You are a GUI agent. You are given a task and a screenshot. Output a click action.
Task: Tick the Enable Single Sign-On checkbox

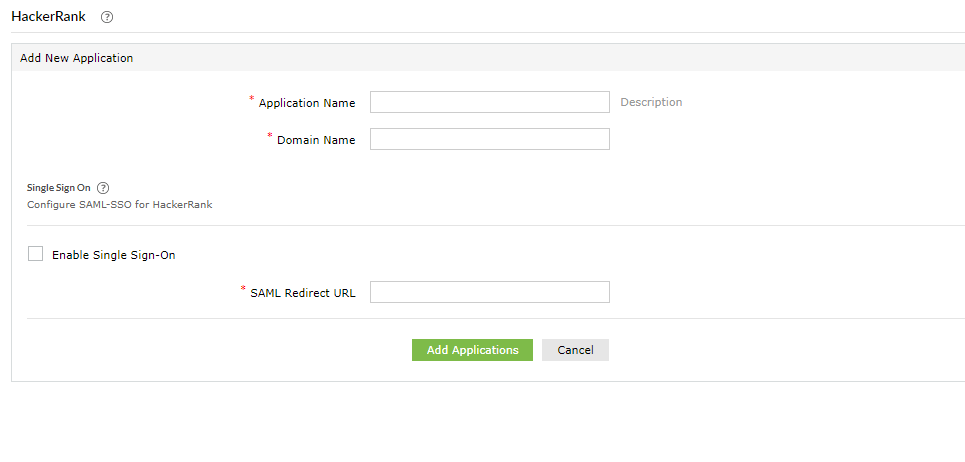pos(36,254)
